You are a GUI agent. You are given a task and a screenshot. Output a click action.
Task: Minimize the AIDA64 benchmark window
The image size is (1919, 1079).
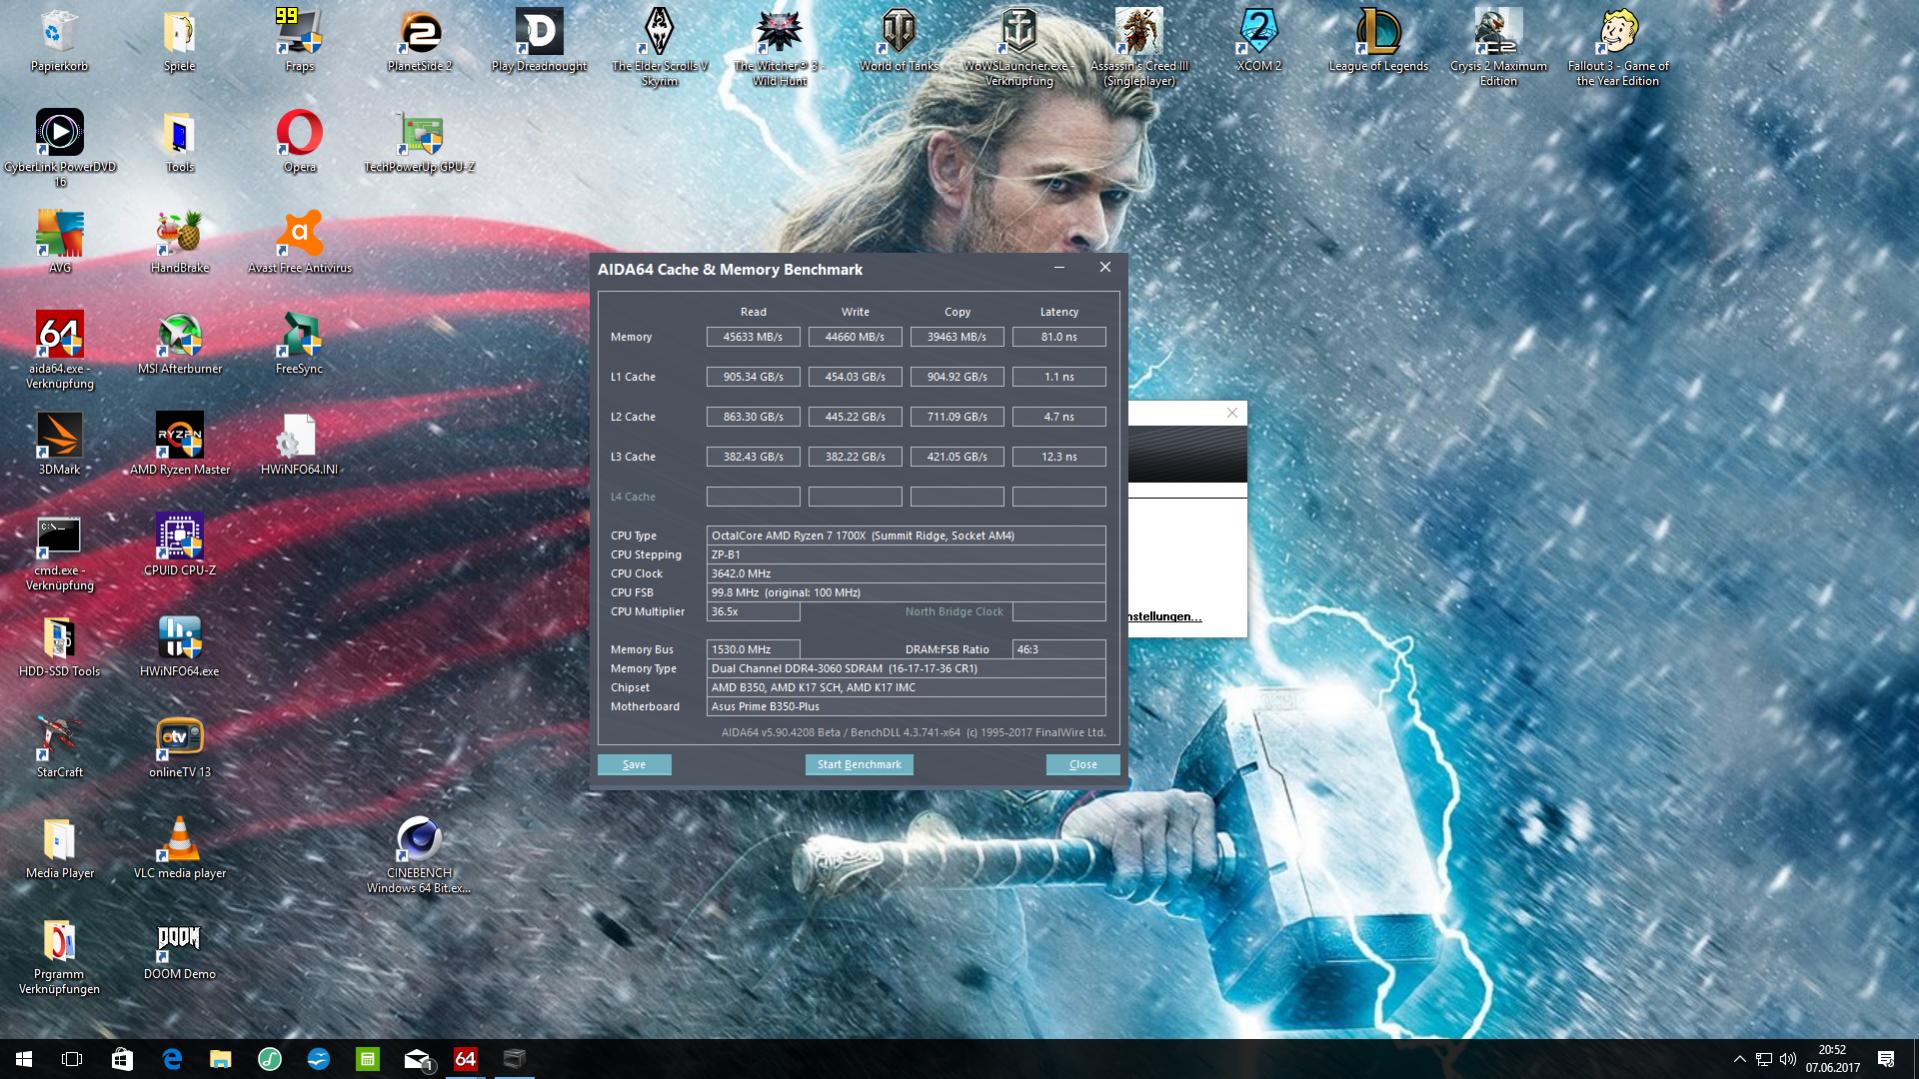click(1059, 267)
